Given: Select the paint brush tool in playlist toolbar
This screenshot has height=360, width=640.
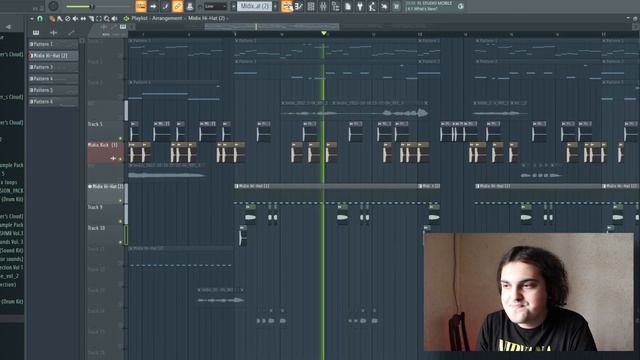Looking at the screenshot, I should click(x=60, y=18).
